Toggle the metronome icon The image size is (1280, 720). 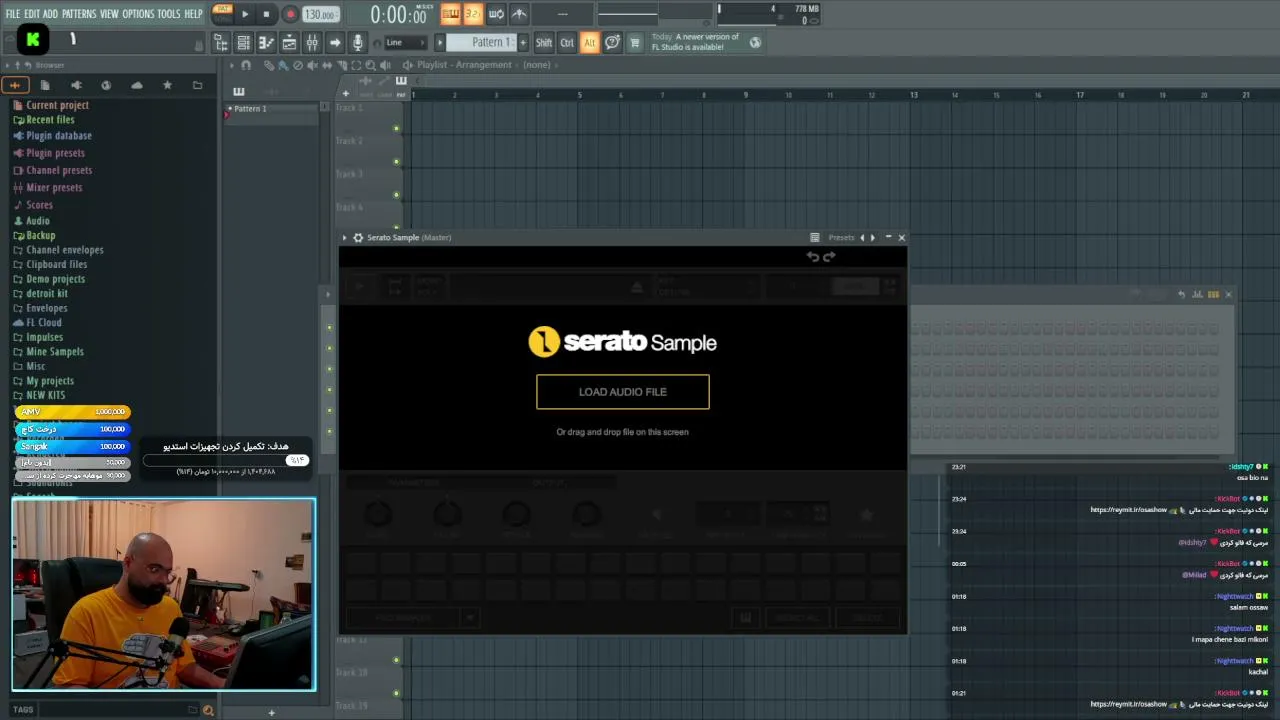(x=520, y=14)
